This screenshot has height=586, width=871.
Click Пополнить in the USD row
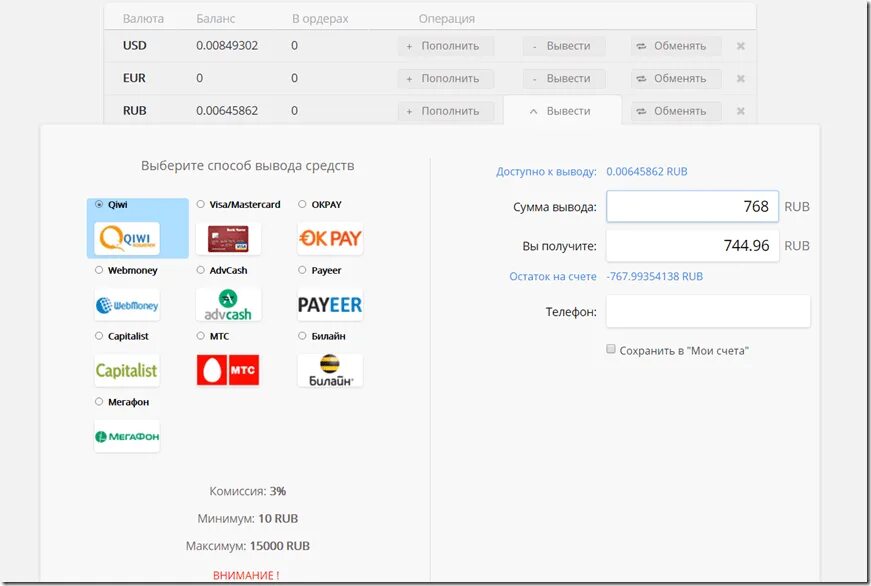445,46
